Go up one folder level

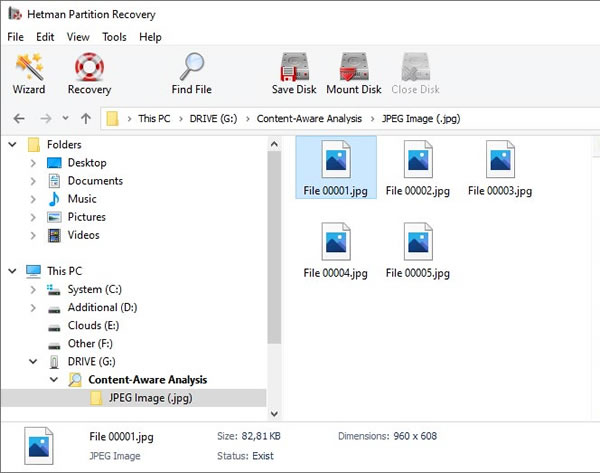point(86,119)
